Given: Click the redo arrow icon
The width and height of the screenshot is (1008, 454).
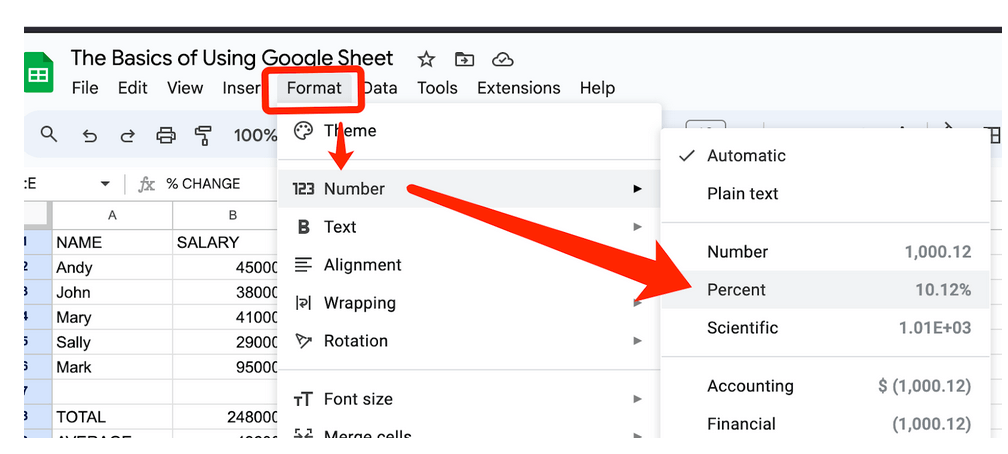Looking at the screenshot, I should coord(127,135).
